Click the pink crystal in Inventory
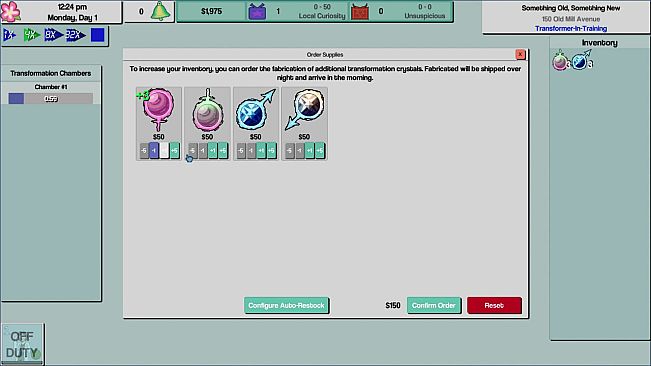The width and height of the screenshot is (651, 366). 560,62
